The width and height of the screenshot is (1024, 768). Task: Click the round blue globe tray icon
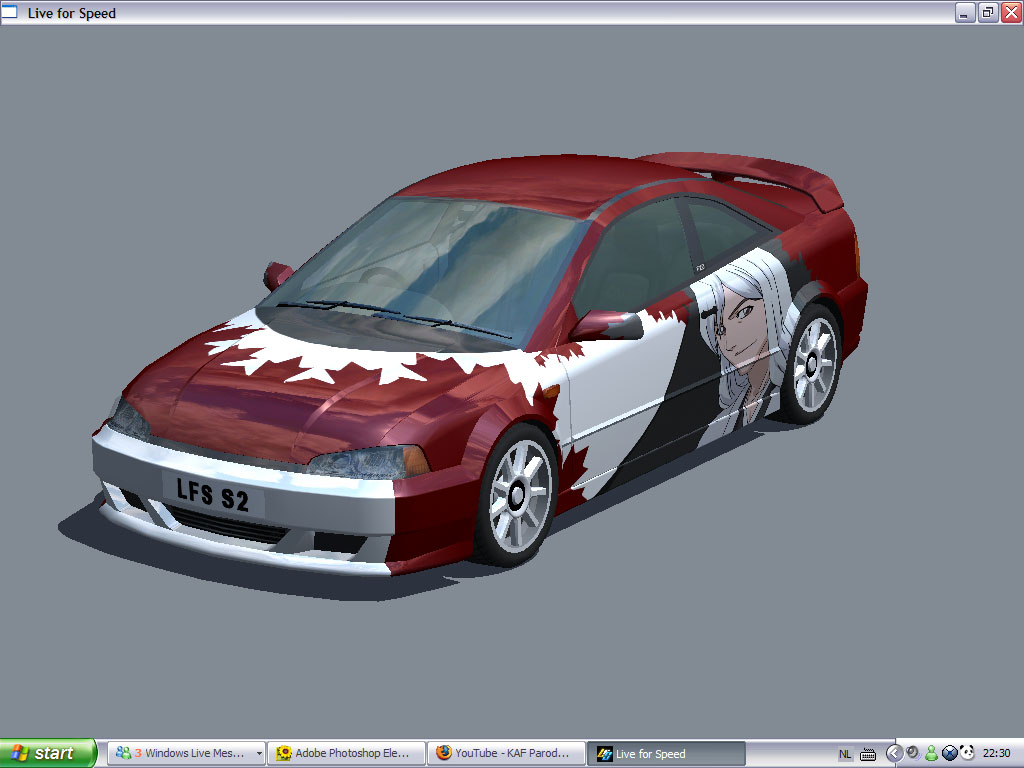point(950,753)
